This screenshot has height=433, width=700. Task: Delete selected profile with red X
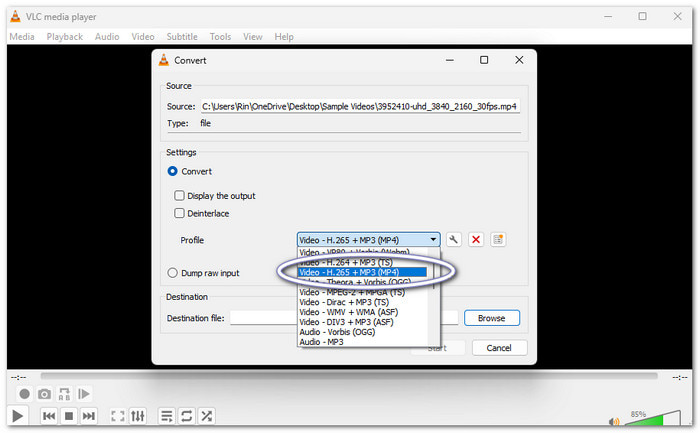tap(476, 240)
